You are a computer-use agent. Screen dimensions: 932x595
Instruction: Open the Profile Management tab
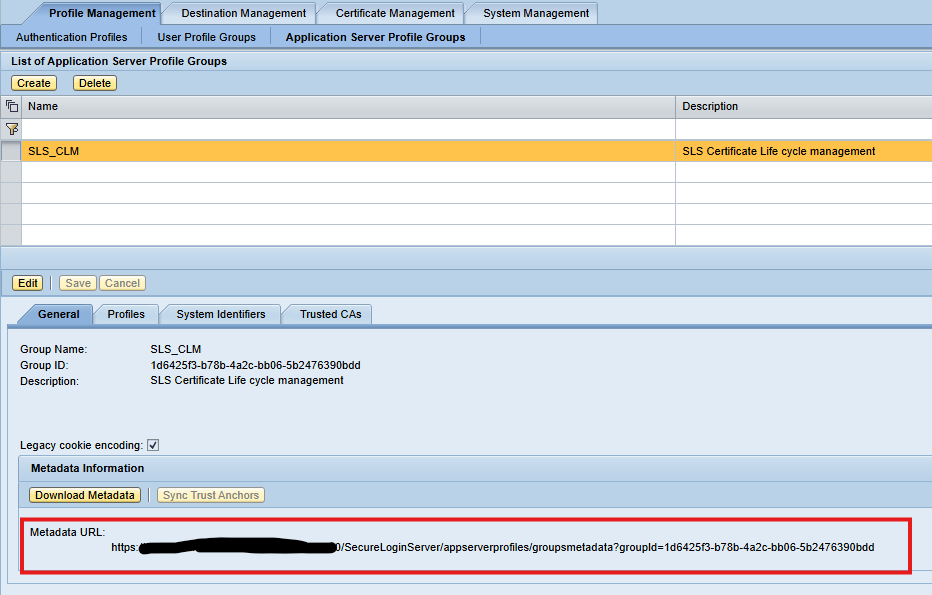click(x=102, y=13)
